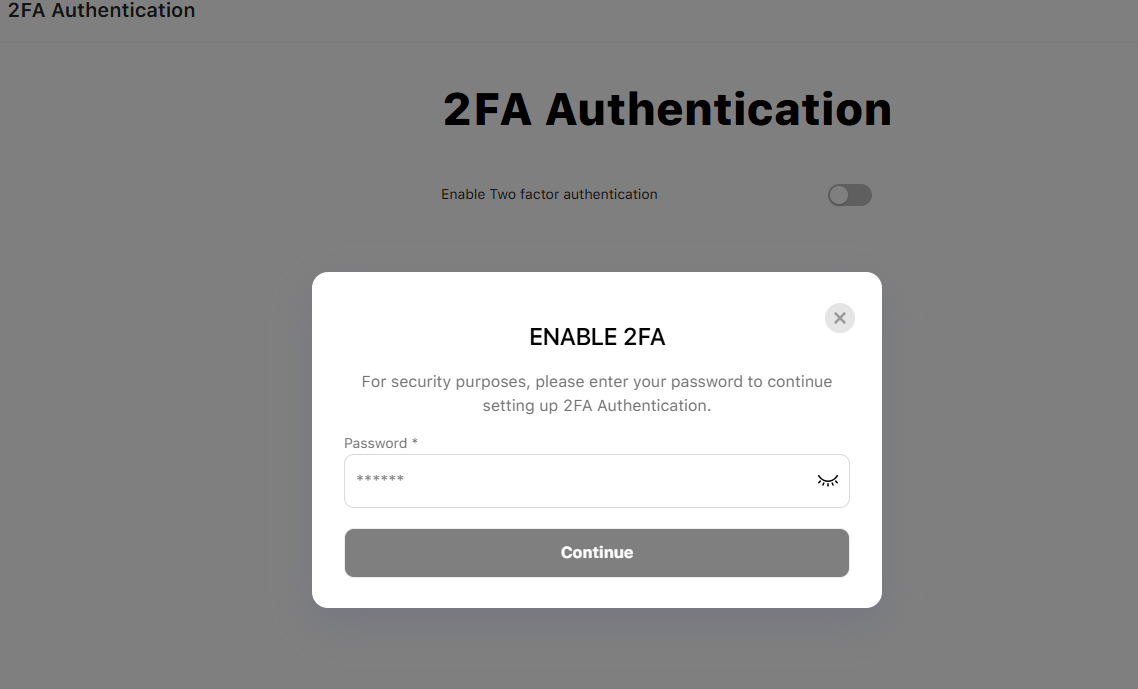Viewport: 1138px width, 689px height.
Task: Click '2FA' in the ENABLE 2FA title
Action: 644,337
